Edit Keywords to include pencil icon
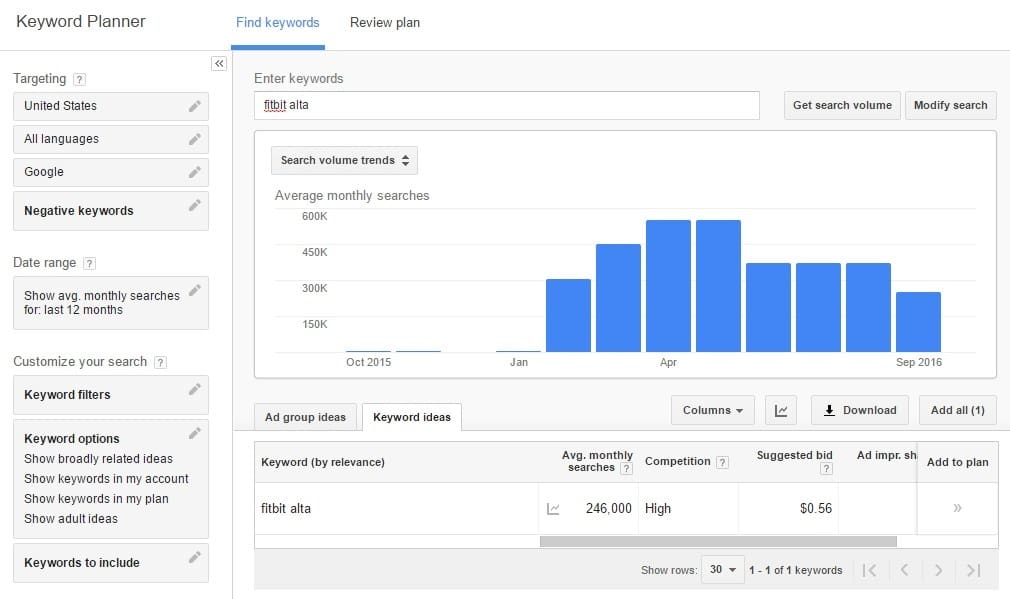This screenshot has width=1010, height=599. 195,558
